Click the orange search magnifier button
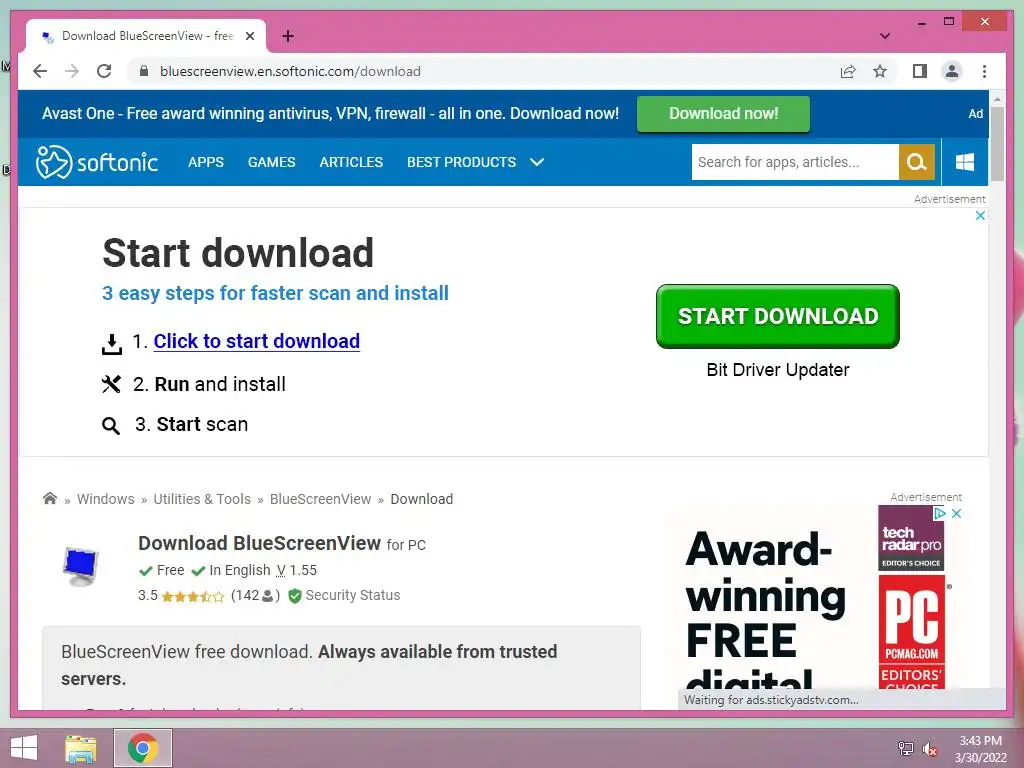 coord(917,162)
